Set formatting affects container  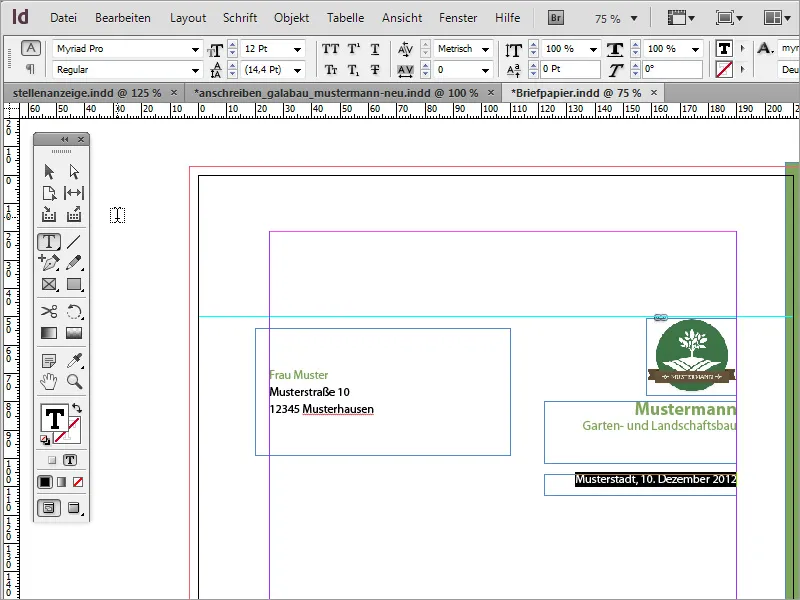tap(52, 460)
